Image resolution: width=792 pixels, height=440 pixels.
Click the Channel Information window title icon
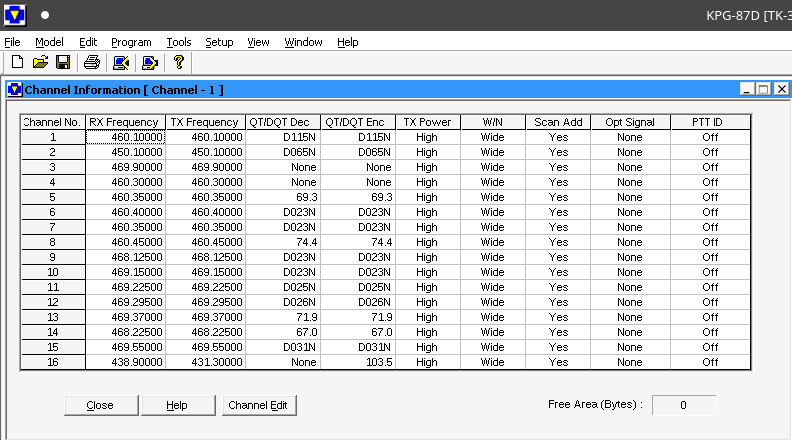pyautogui.click(x=14, y=89)
